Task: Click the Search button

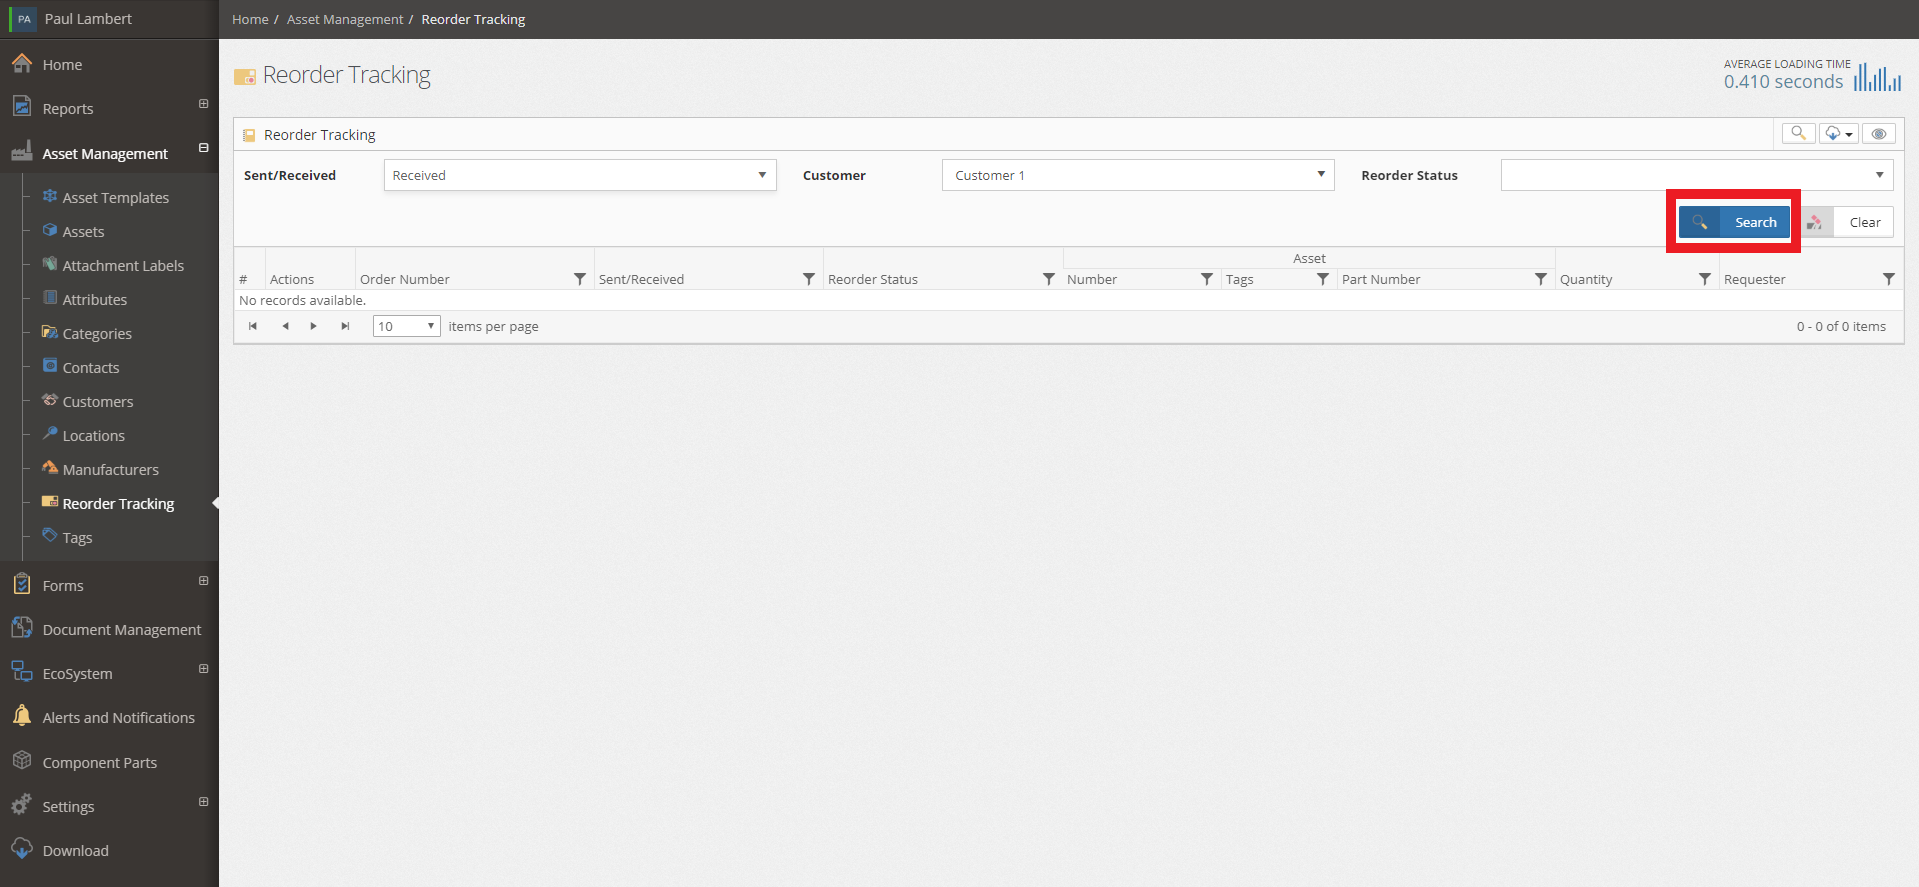Action: tap(1734, 222)
